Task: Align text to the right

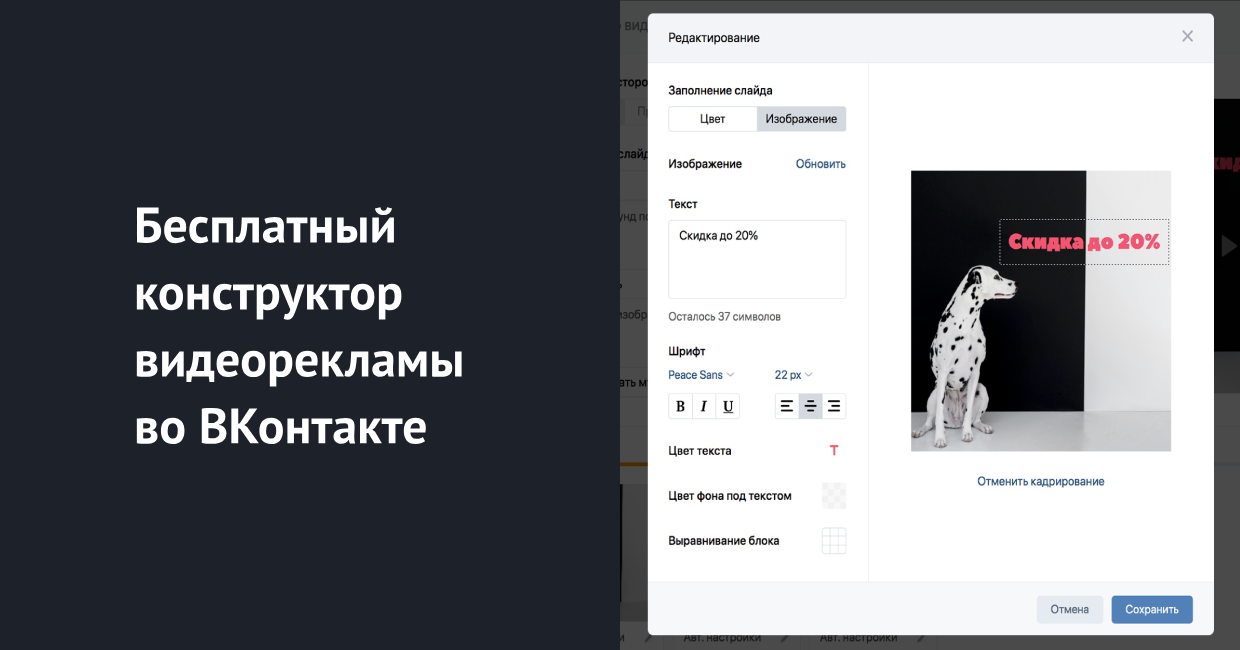Action: click(x=834, y=406)
